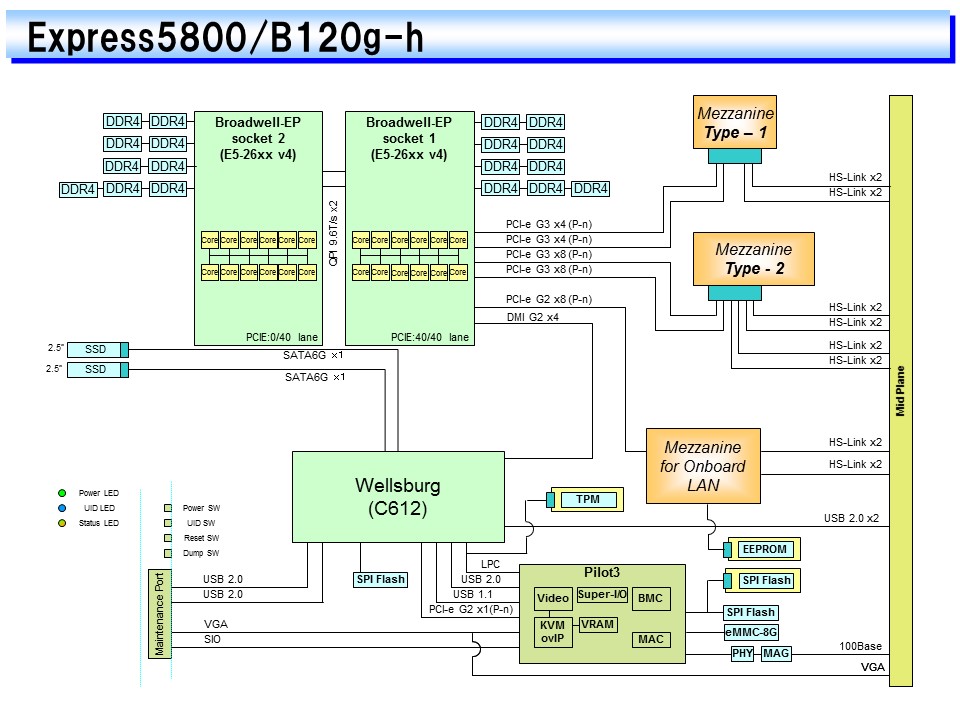This screenshot has height=720, width=960.
Task: Click the blue UID LED circle
Action: pyautogui.click(x=62, y=508)
